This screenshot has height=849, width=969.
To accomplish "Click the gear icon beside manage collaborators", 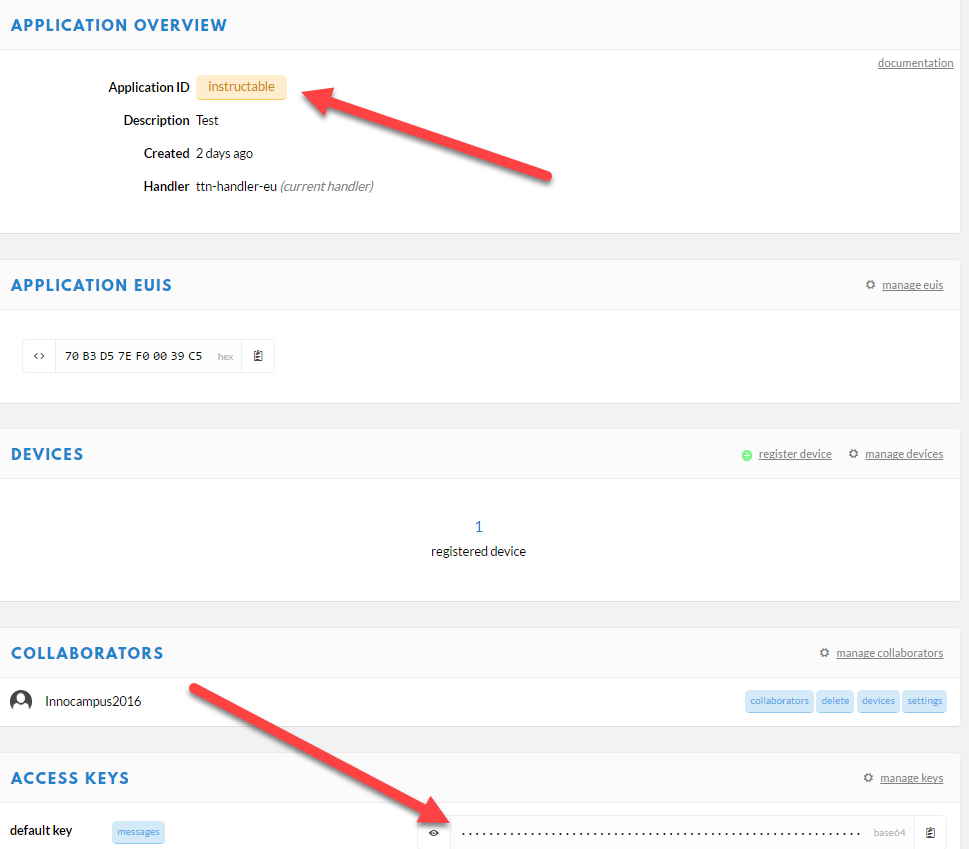I will click(824, 653).
